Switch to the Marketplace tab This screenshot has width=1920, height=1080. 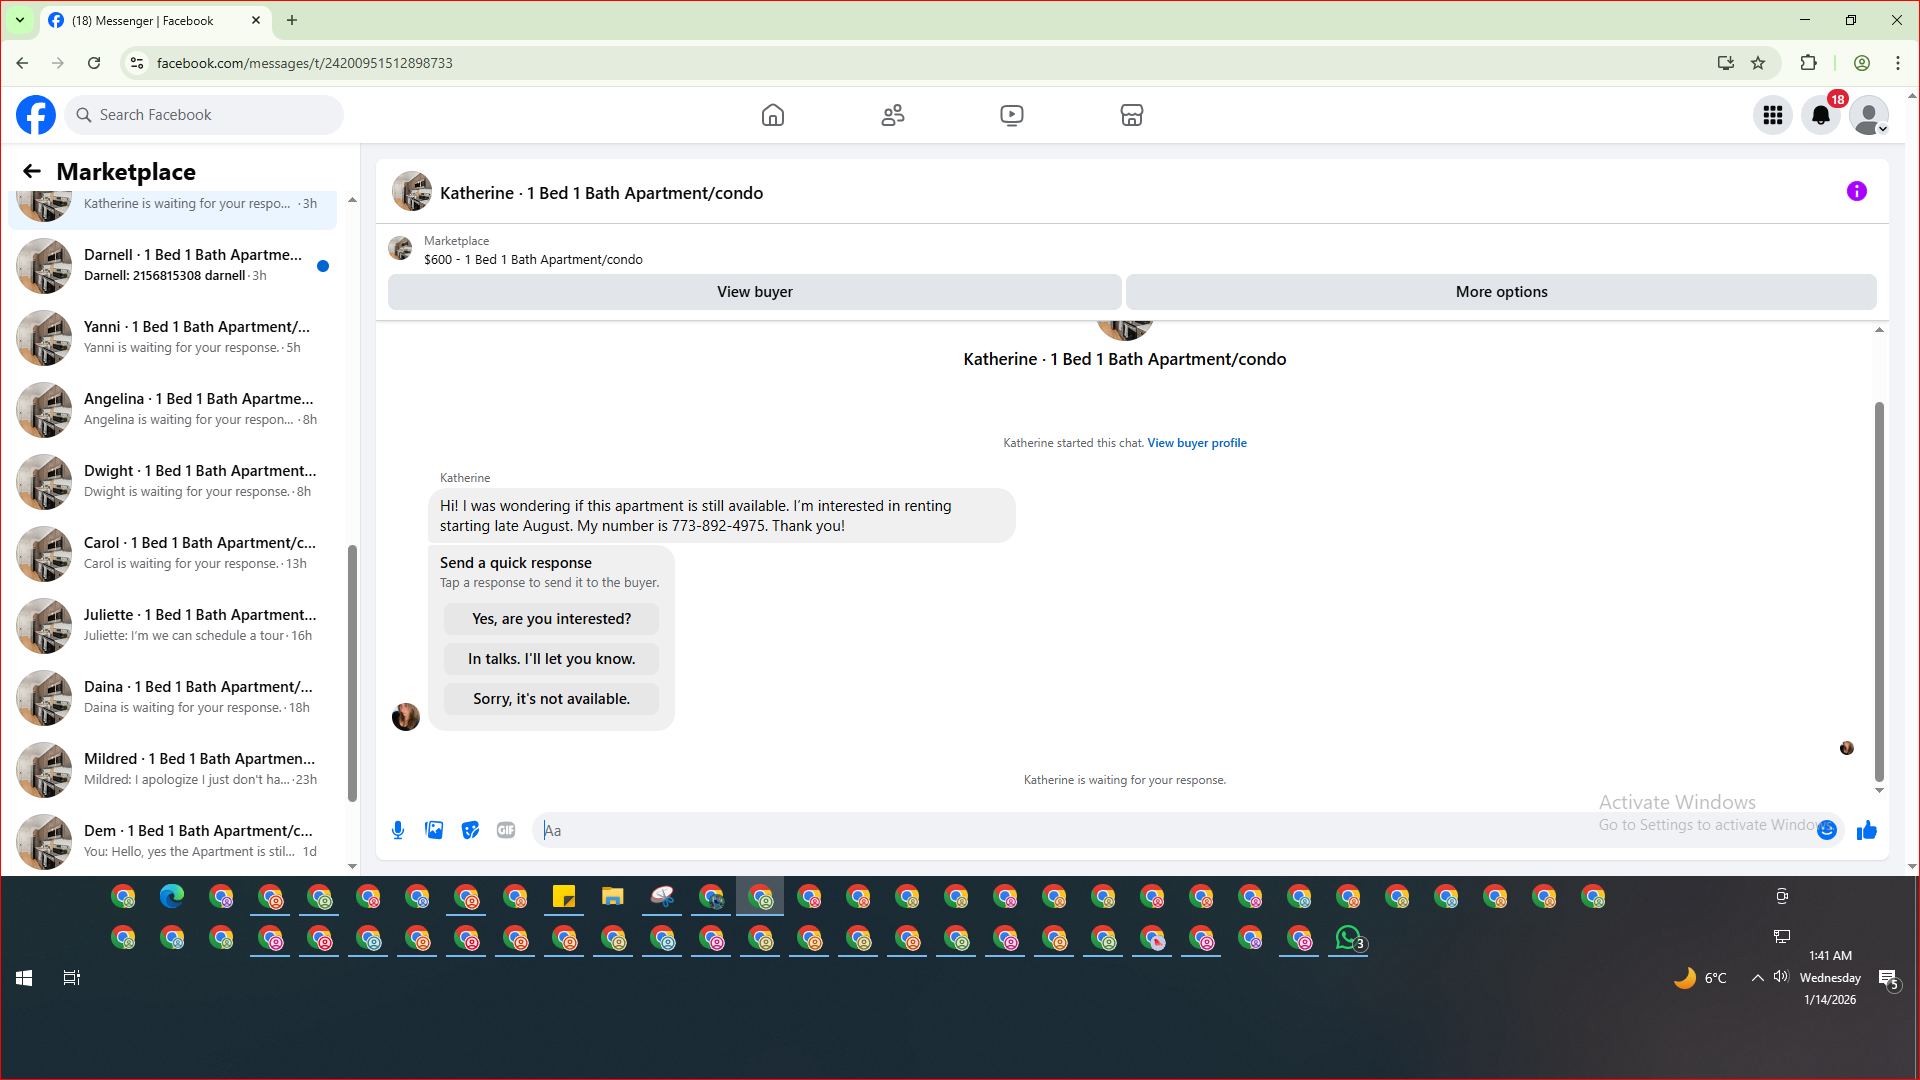click(1131, 115)
